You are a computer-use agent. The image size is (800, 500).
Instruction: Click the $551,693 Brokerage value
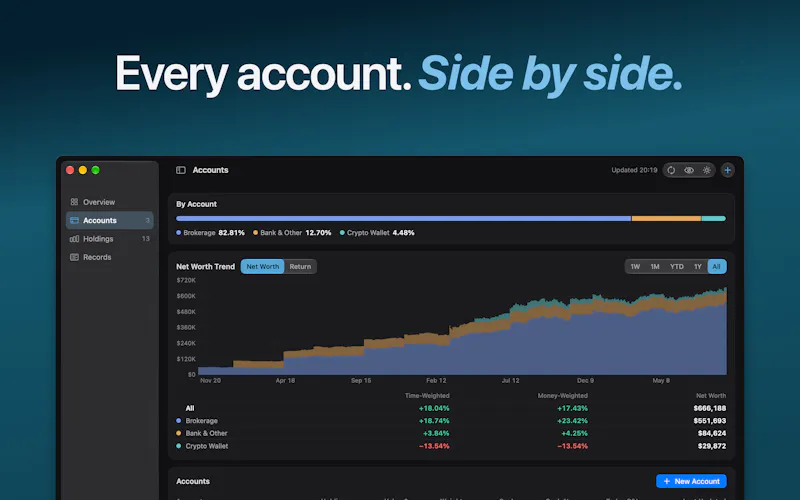tap(710, 421)
